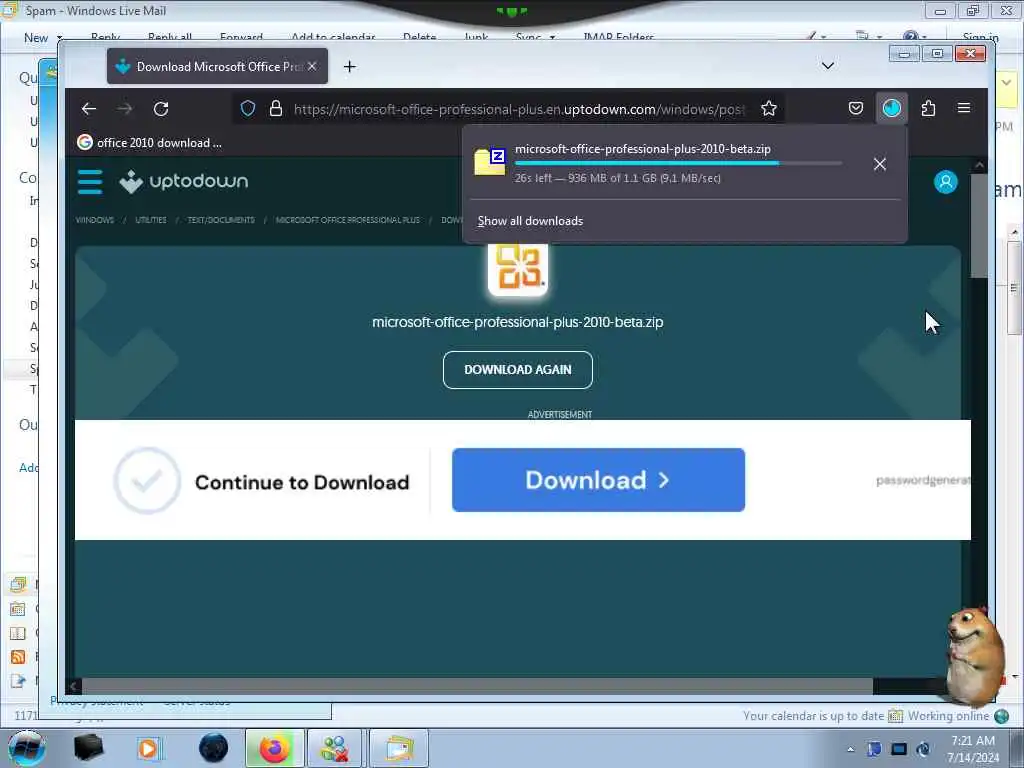Click Delete in the Windows Live Mail toolbar
The width and height of the screenshot is (1024, 768).
[419, 37]
